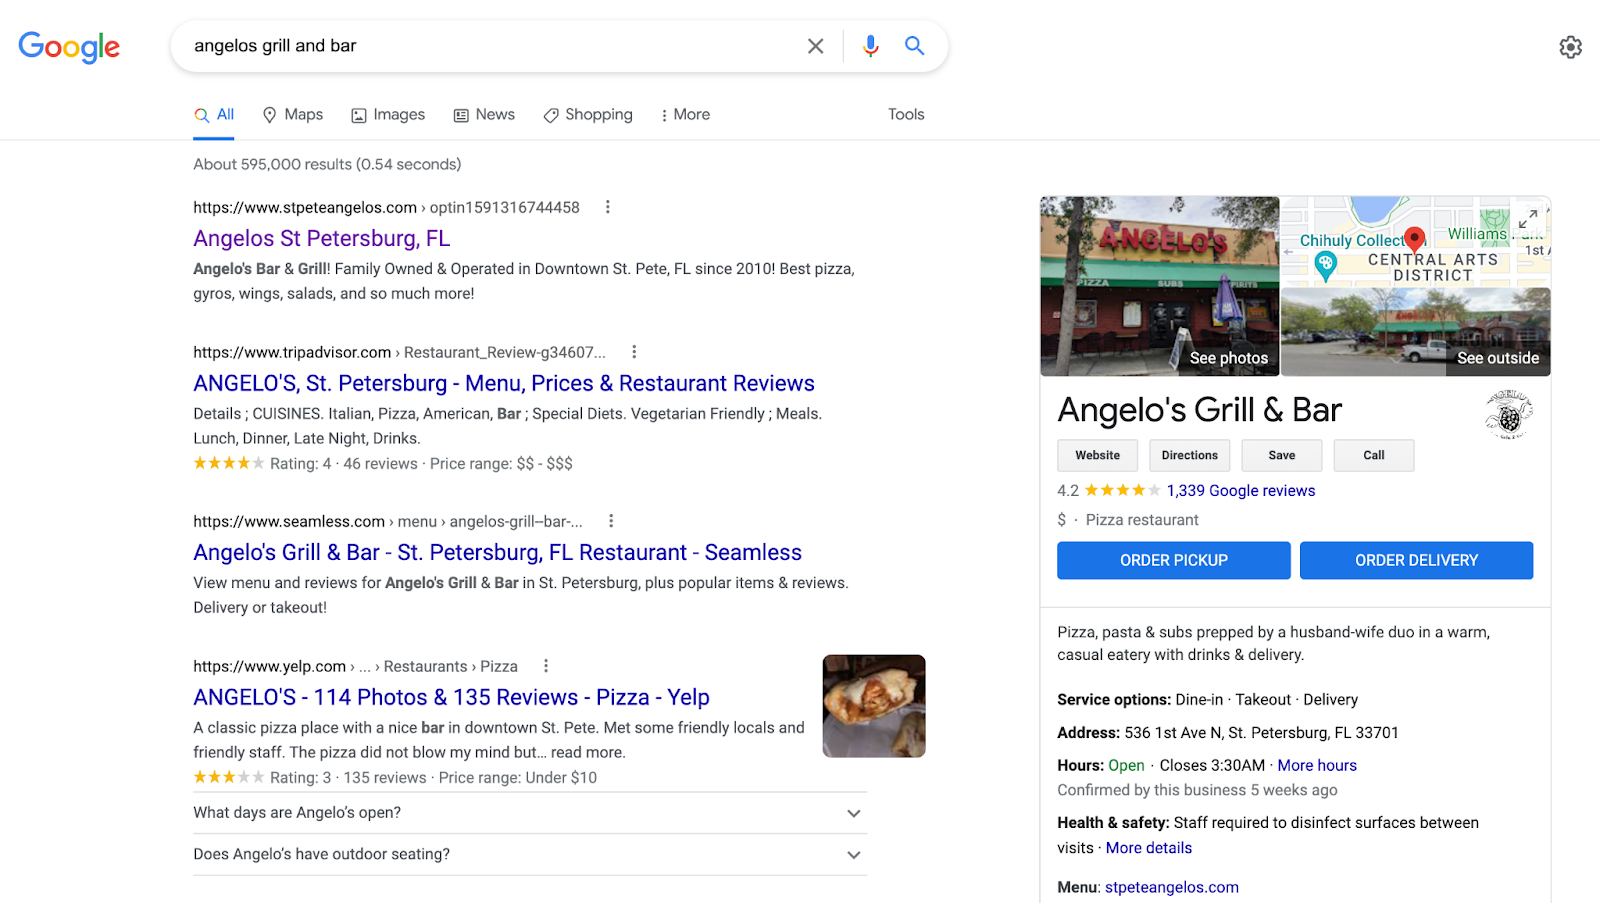
Task: Open options menu for tripadvisor.com result
Action: pos(634,352)
